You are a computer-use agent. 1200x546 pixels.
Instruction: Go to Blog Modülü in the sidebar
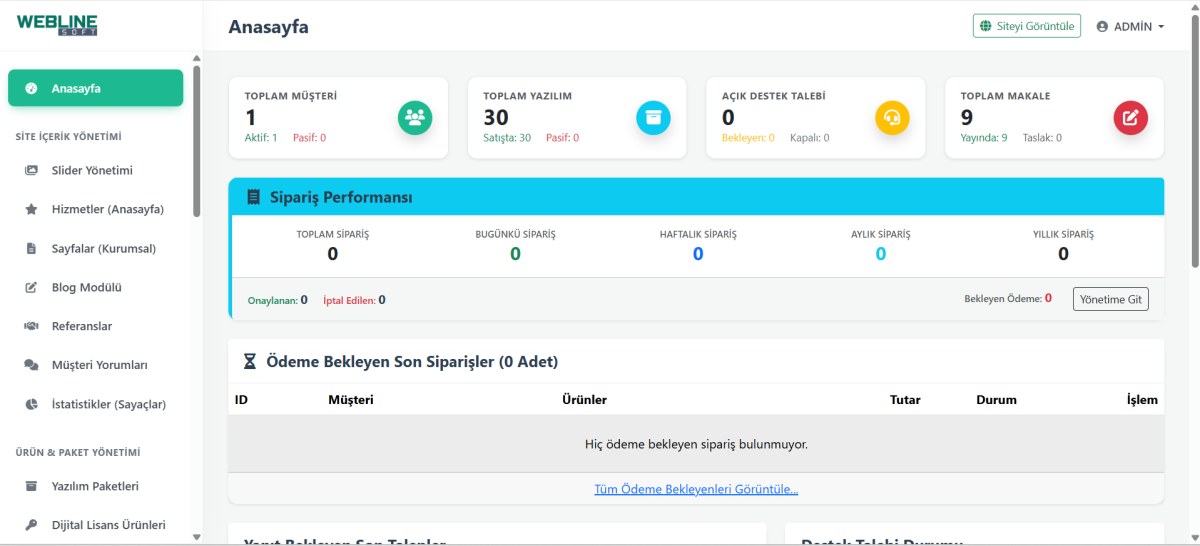coord(86,287)
